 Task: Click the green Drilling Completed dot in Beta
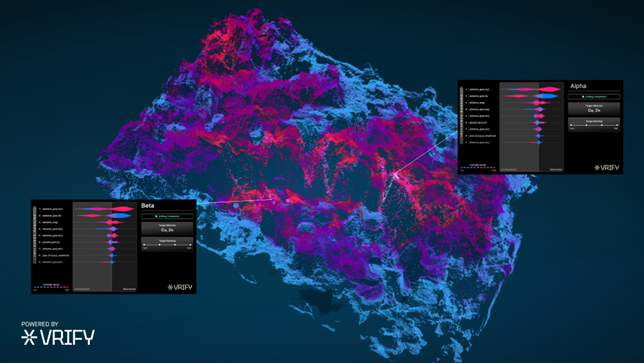pos(156,216)
